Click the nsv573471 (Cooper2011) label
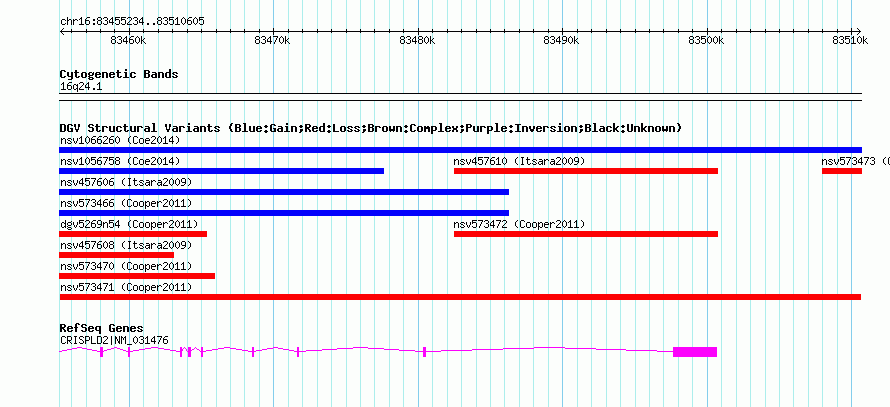 coord(126,287)
